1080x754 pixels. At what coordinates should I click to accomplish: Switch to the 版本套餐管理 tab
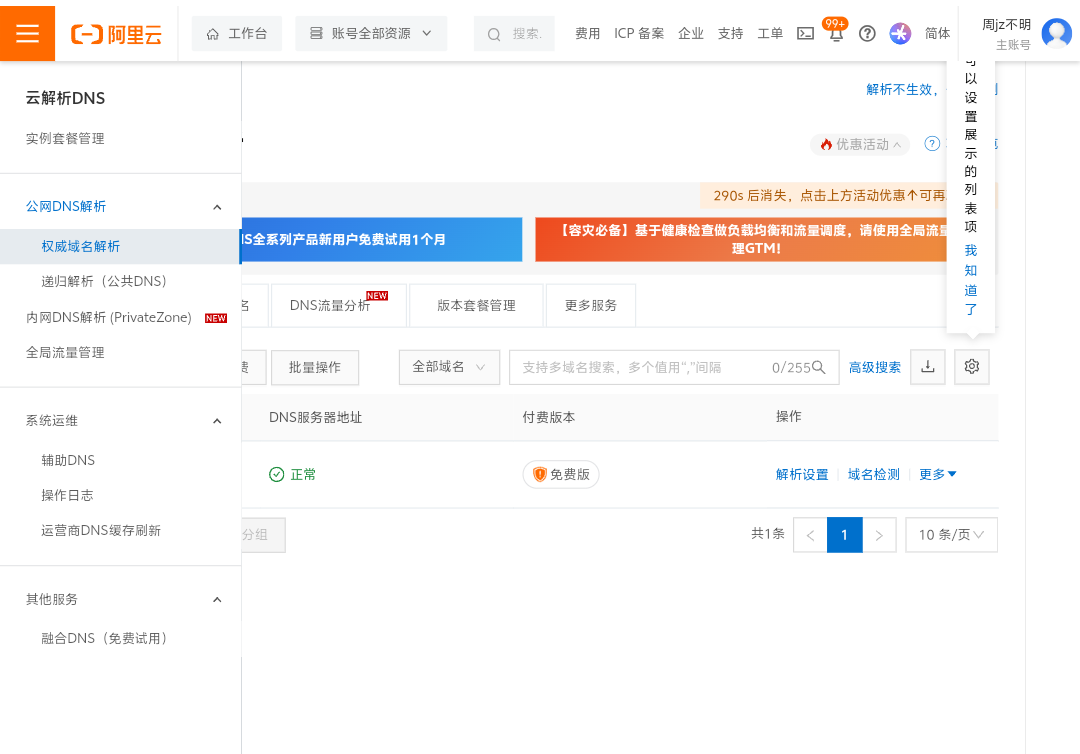click(476, 306)
